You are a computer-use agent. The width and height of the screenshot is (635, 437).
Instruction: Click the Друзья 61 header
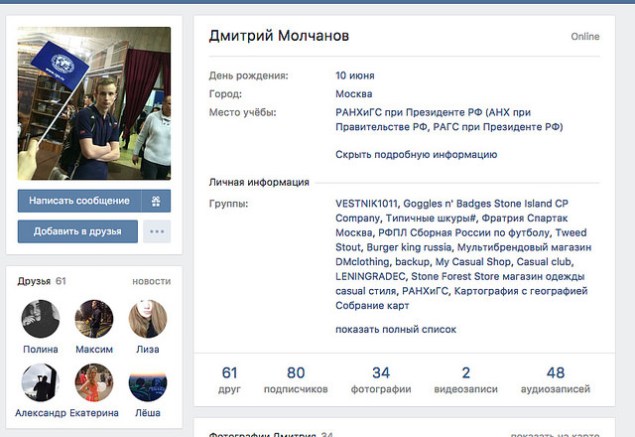coord(42,281)
